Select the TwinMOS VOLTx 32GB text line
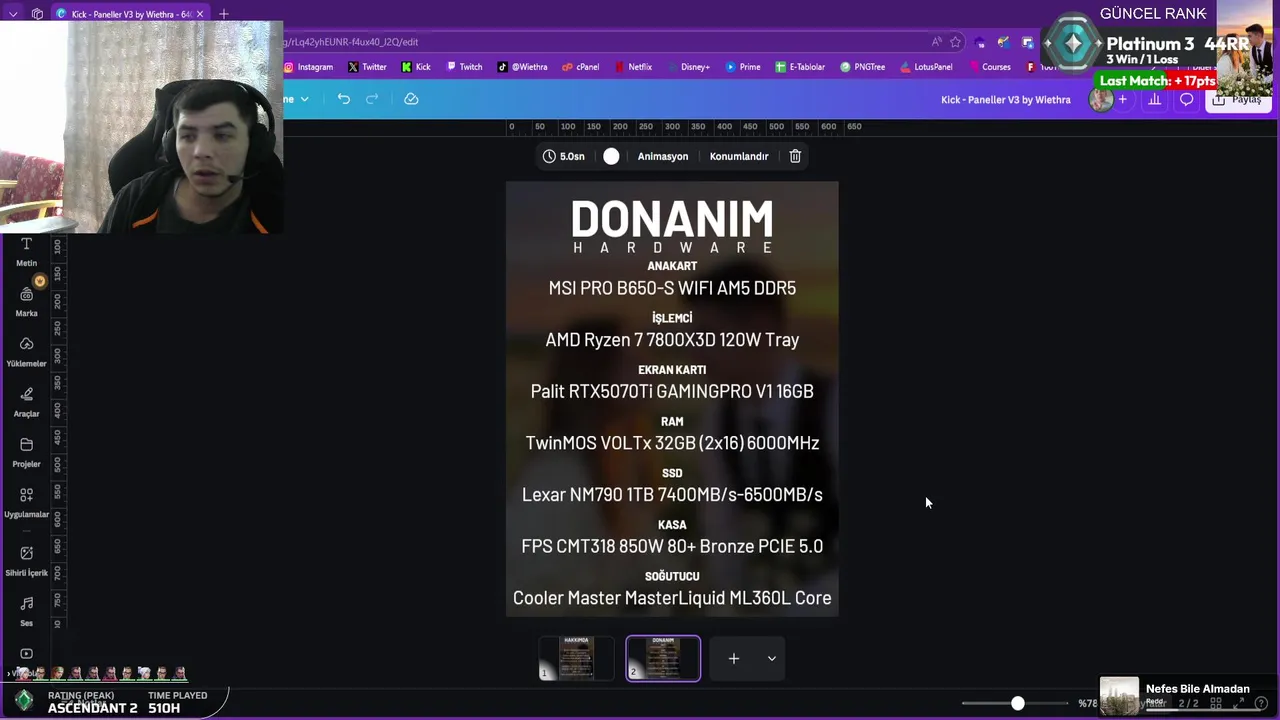Viewport: 1280px width, 720px height. pyautogui.click(x=672, y=443)
